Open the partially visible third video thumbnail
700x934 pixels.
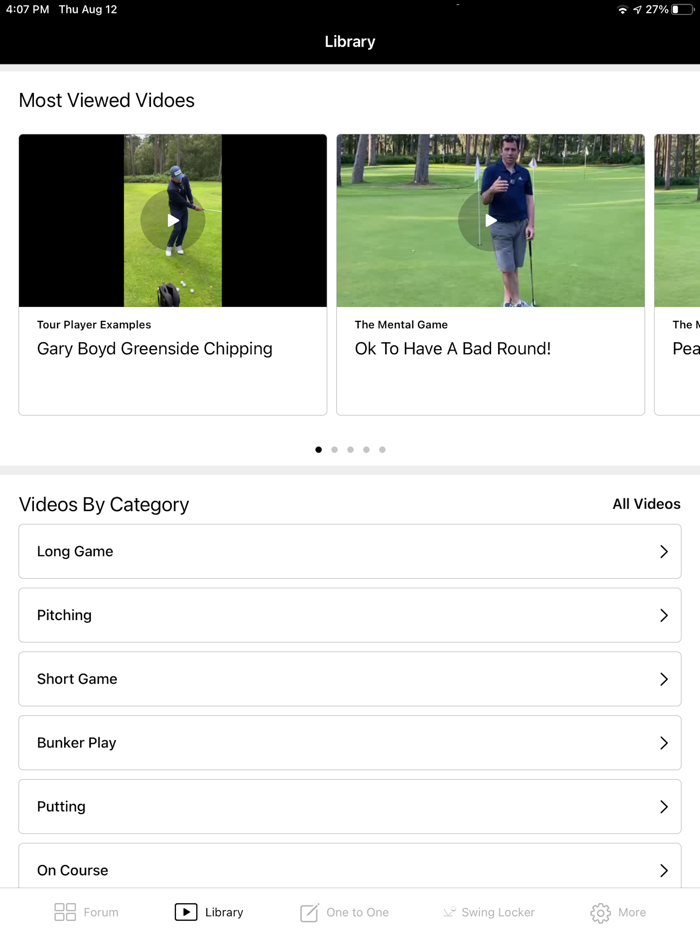[678, 220]
